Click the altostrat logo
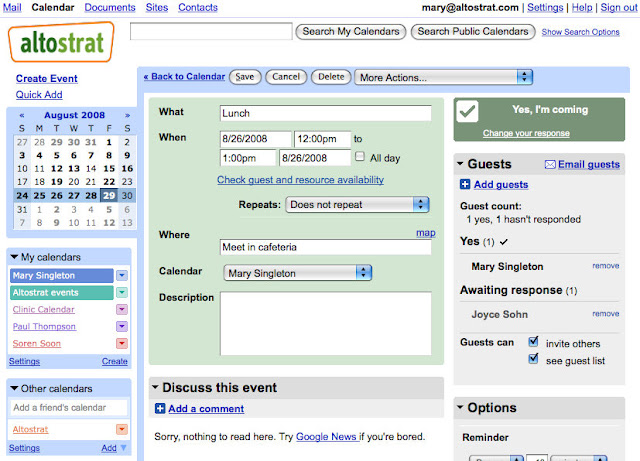Viewport: 640px width, 461px height. click(x=61, y=42)
